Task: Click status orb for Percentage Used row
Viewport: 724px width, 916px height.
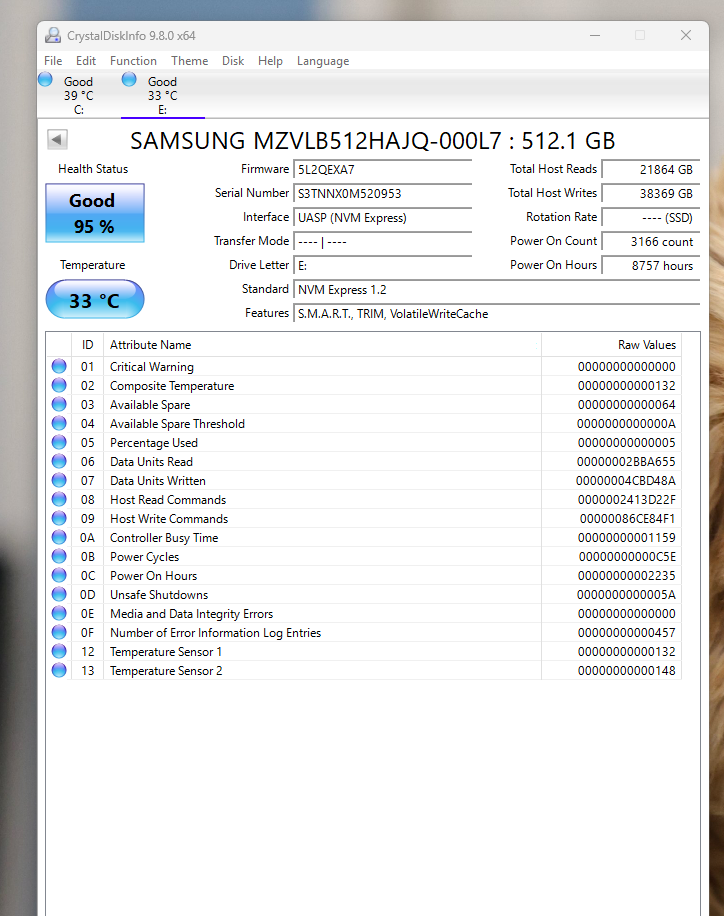Action: 59,442
